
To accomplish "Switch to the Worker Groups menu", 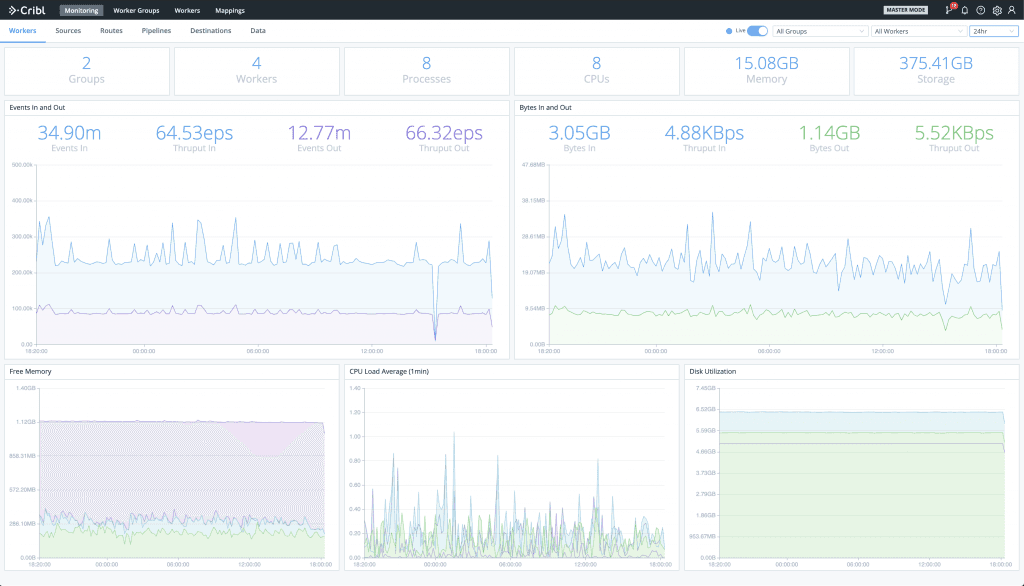I will pos(136,10).
